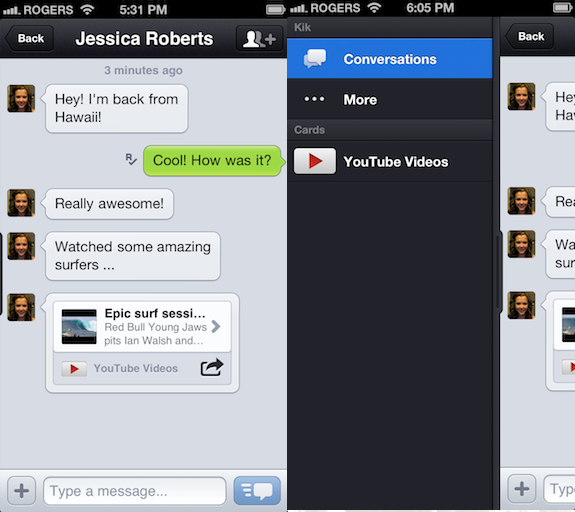
Task: Tap the "Really awesome!" message bubble
Action: tap(109, 204)
